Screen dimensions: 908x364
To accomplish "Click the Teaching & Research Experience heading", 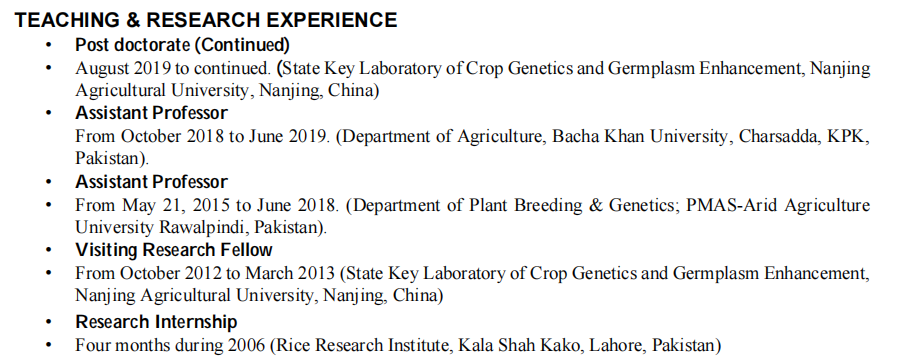I will [206, 20].
